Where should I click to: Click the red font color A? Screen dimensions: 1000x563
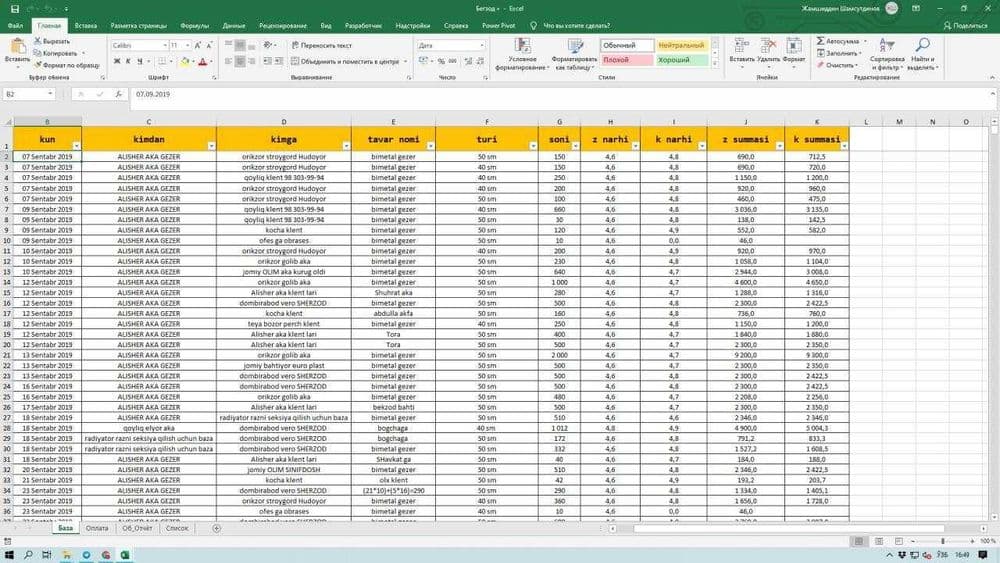pos(203,61)
